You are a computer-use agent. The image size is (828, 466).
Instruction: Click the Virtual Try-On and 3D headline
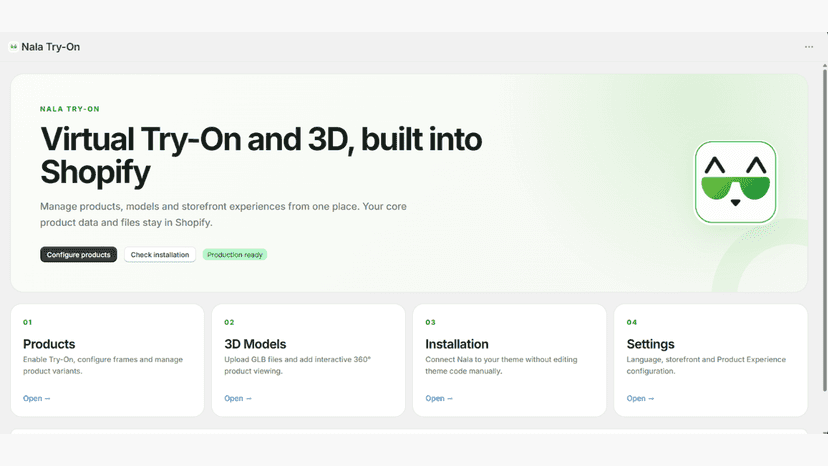coord(261,155)
